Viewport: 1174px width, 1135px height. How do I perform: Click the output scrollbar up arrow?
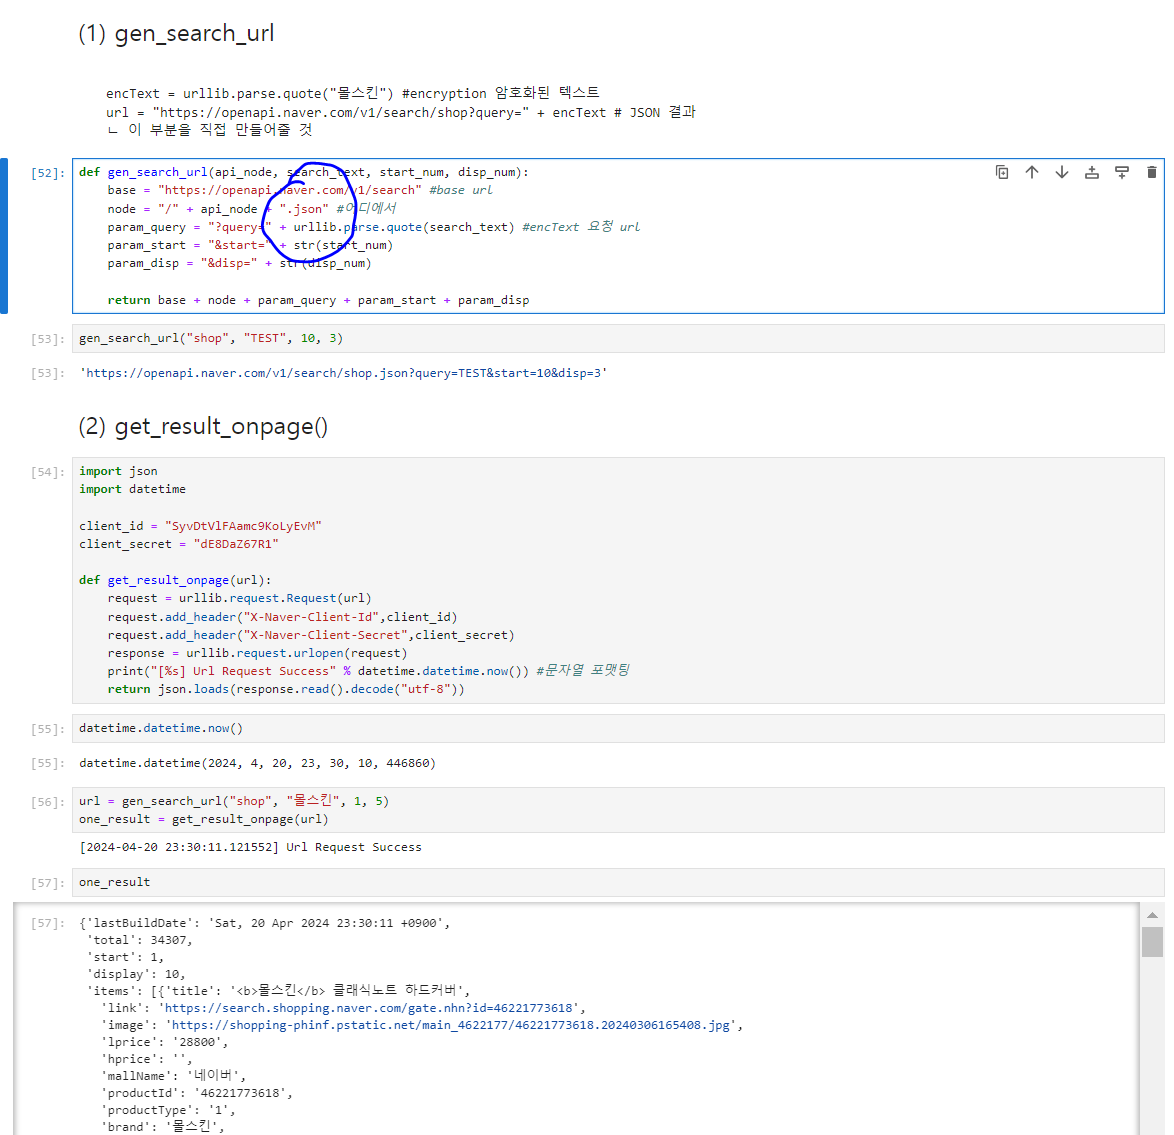(x=1152, y=915)
